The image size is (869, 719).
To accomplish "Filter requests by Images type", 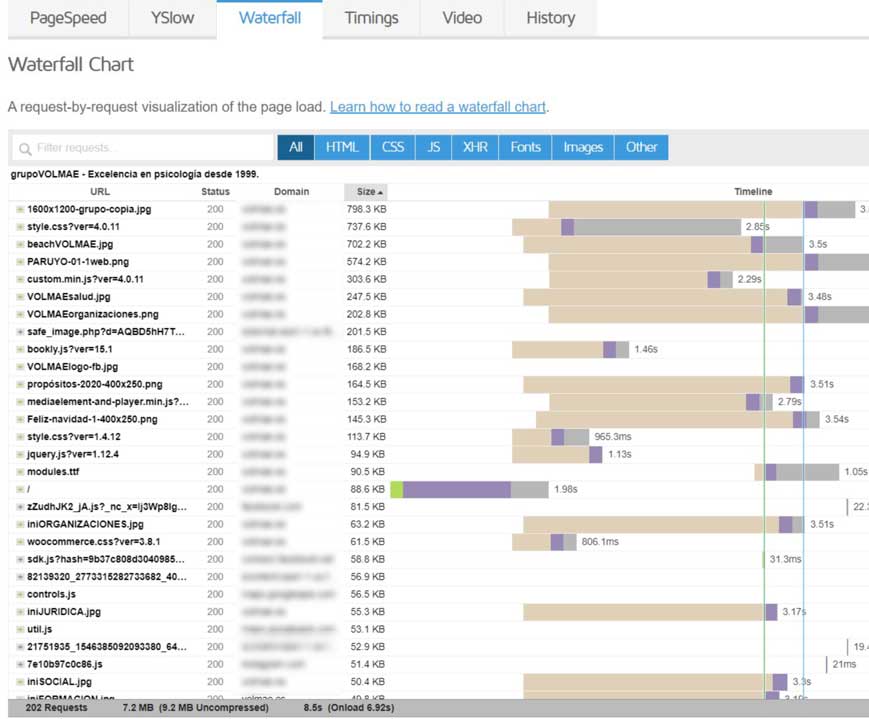I will [582, 147].
